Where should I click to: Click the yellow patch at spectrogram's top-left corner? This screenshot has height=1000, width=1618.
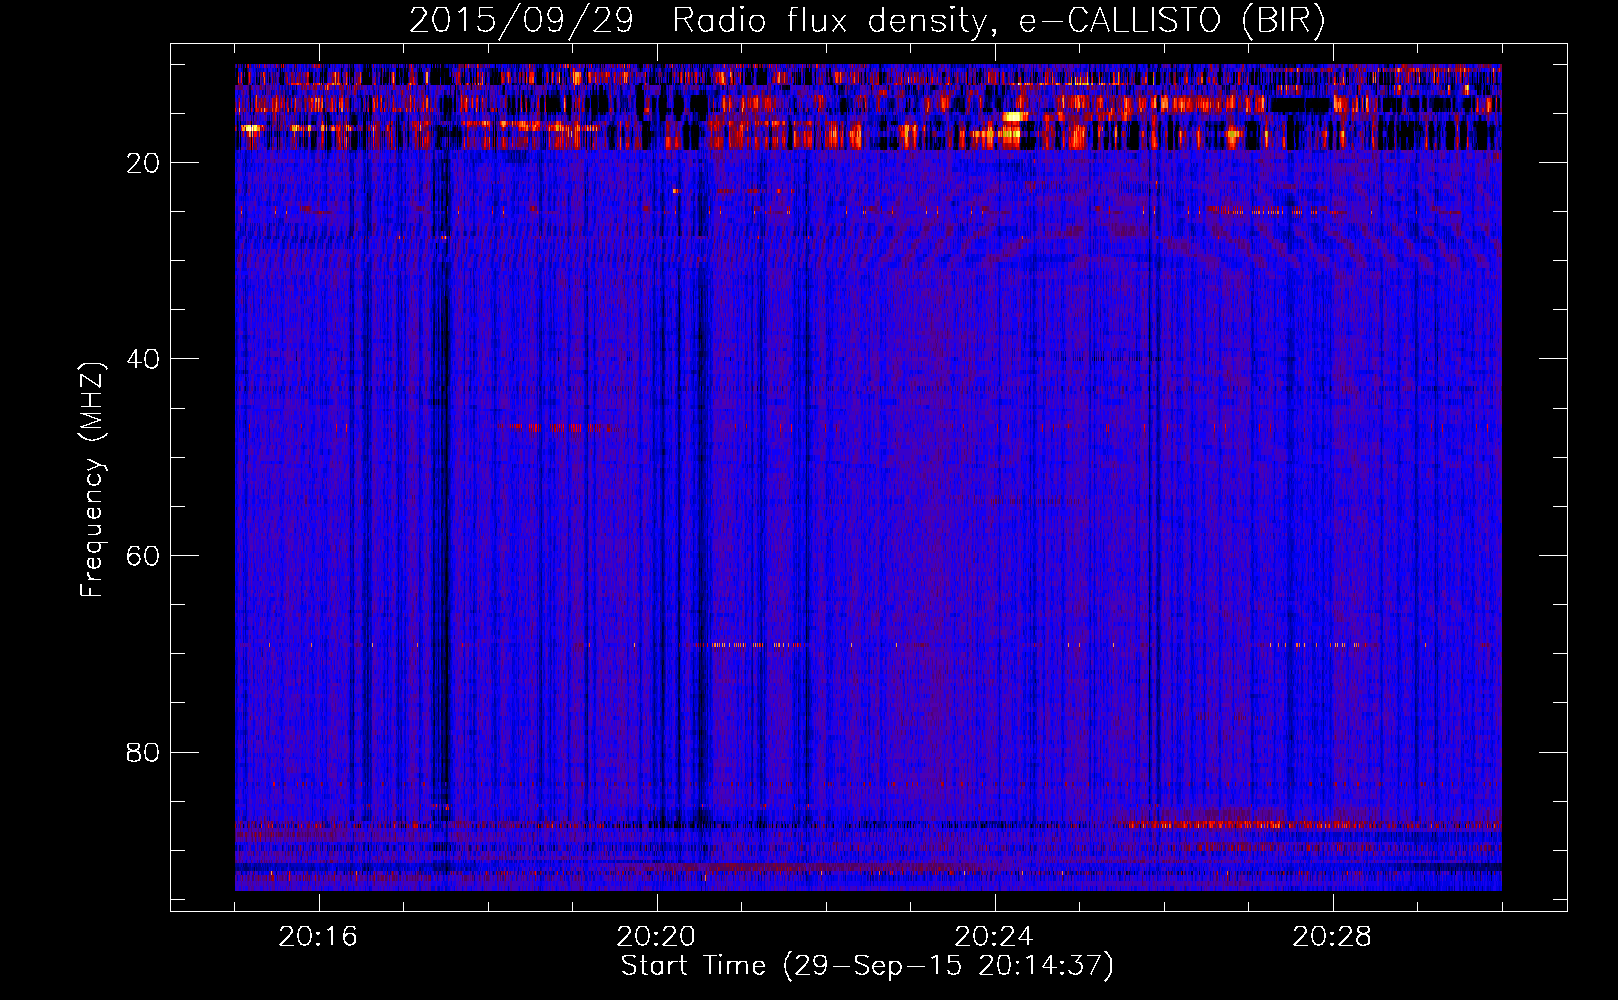250,128
